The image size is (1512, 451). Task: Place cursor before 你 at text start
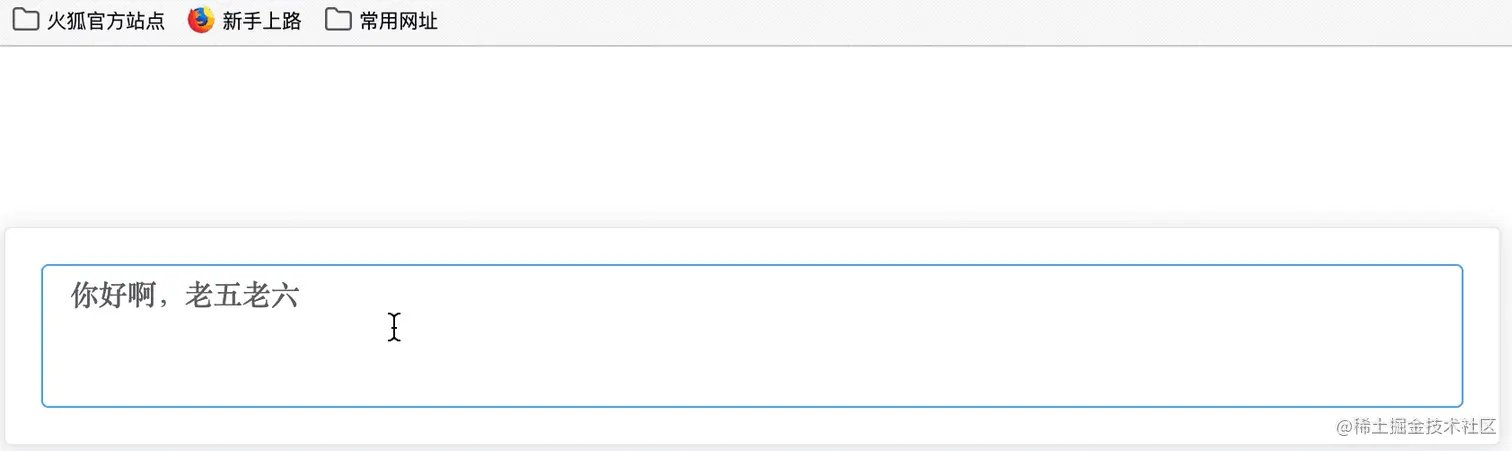click(71, 296)
